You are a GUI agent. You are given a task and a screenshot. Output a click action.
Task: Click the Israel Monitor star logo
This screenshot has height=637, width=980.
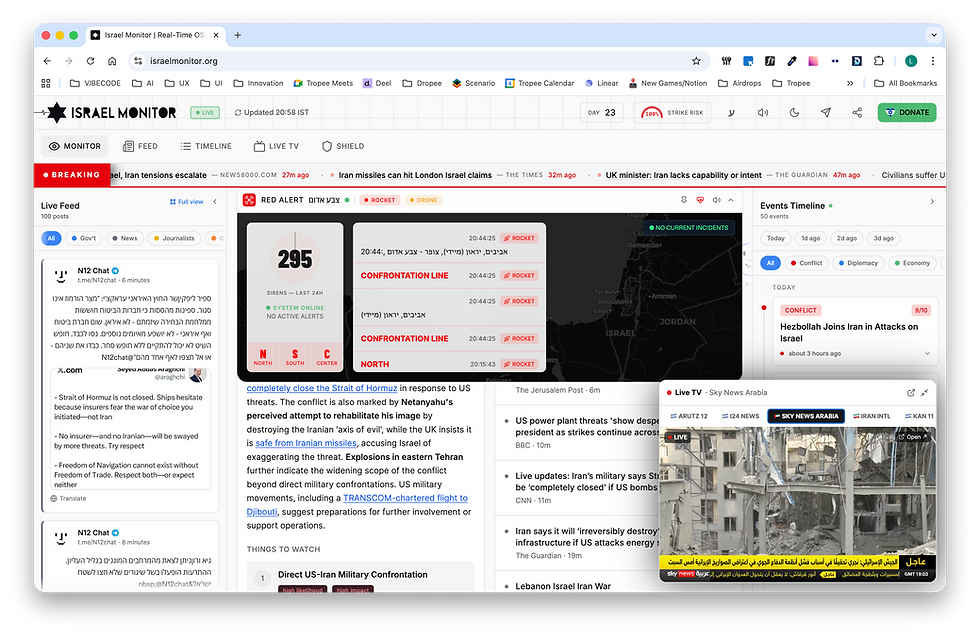click(57, 113)
